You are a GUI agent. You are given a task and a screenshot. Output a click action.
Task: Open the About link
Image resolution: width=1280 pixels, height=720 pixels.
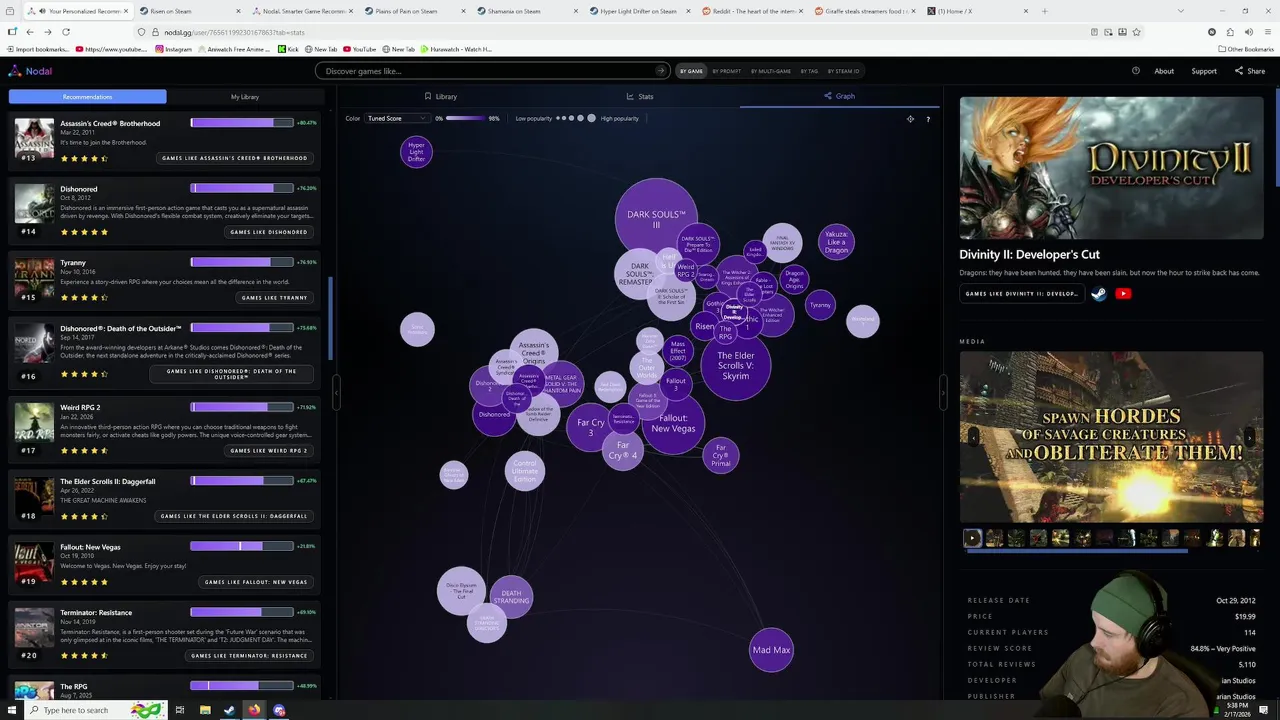(1164, 71)
